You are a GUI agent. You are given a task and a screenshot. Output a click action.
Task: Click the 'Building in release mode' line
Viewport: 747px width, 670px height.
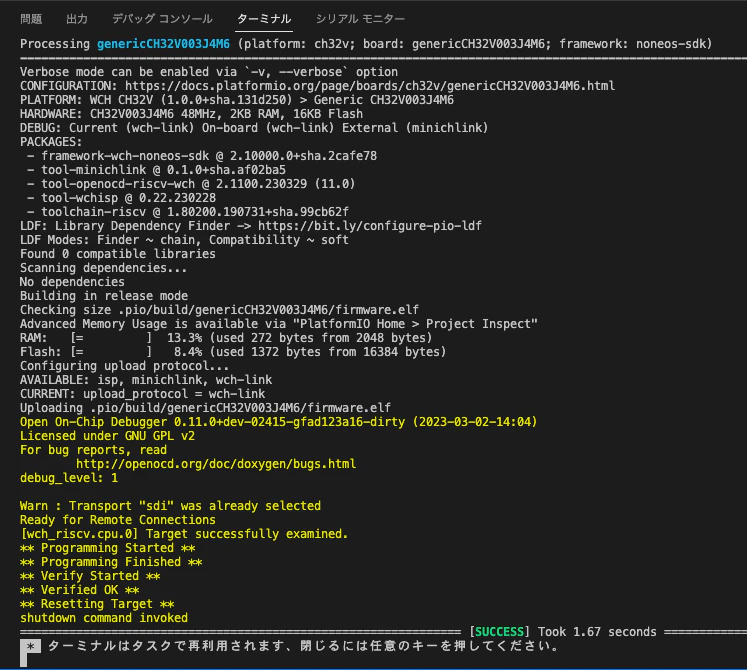pyautogui.click(x=104, y=296)
